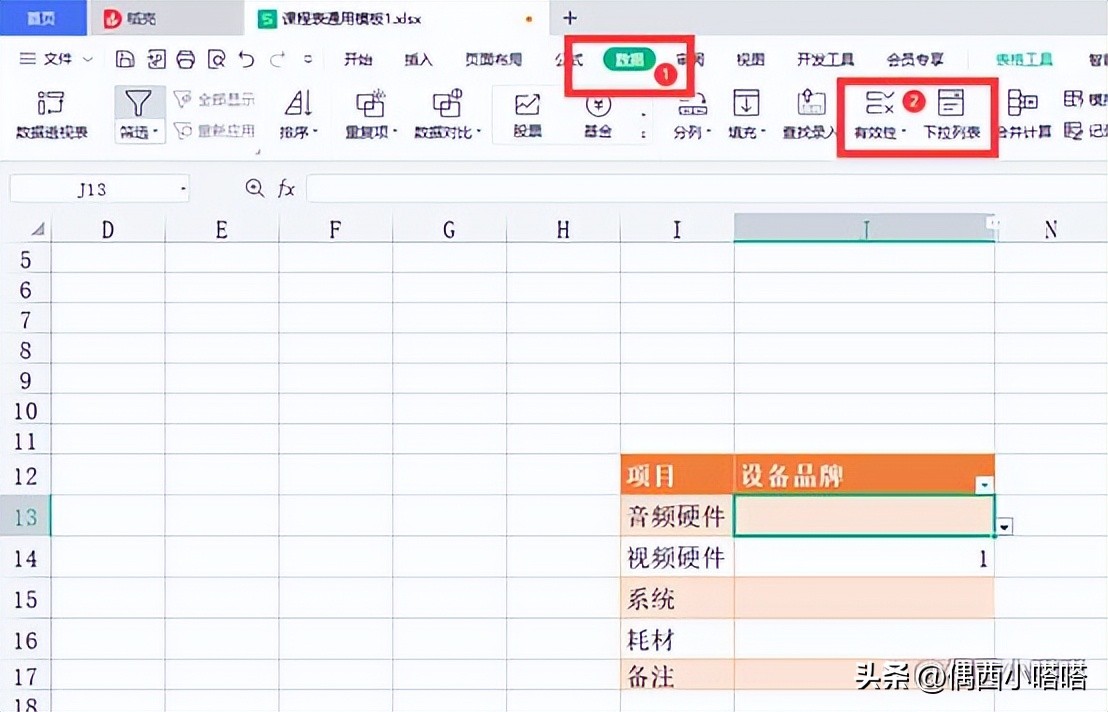Open the 会员专享 ribbon tab
The height and width of the screenshot is (712, 1108).
914,59
